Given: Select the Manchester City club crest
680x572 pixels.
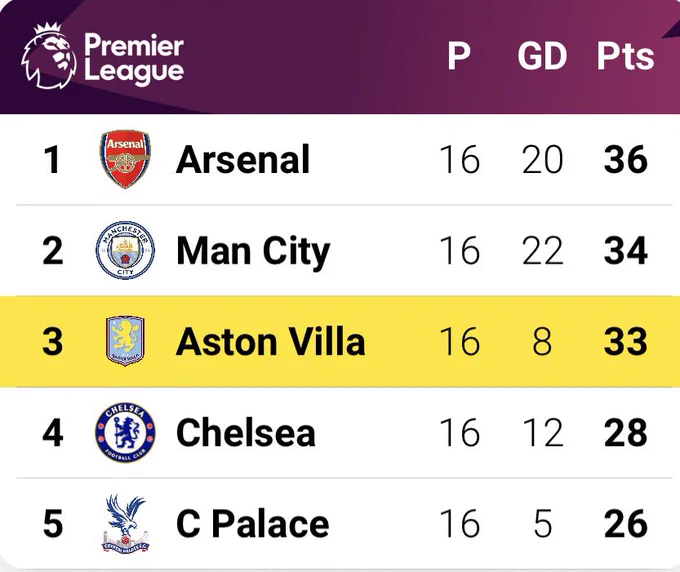Looking at the screenshot, I should [125, 250].
